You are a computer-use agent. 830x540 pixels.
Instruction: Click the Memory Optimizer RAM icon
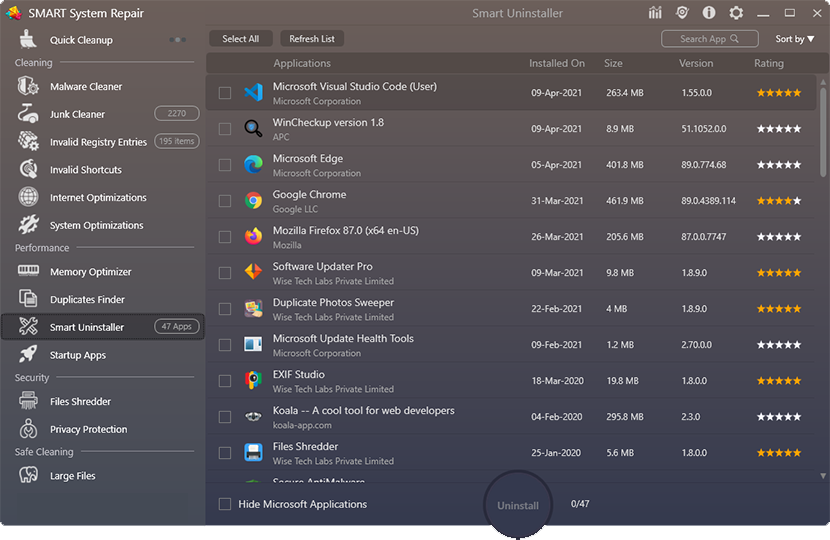(28, 271)
